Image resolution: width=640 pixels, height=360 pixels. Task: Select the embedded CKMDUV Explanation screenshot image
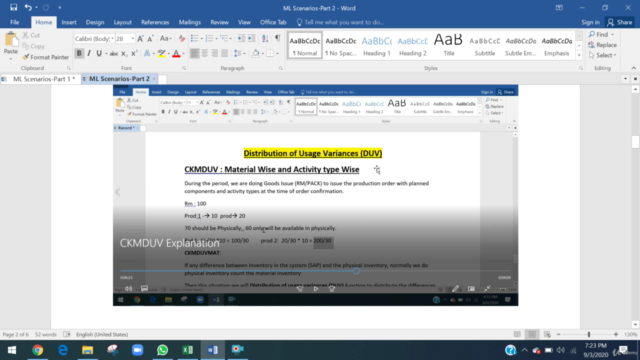point(316,195)
